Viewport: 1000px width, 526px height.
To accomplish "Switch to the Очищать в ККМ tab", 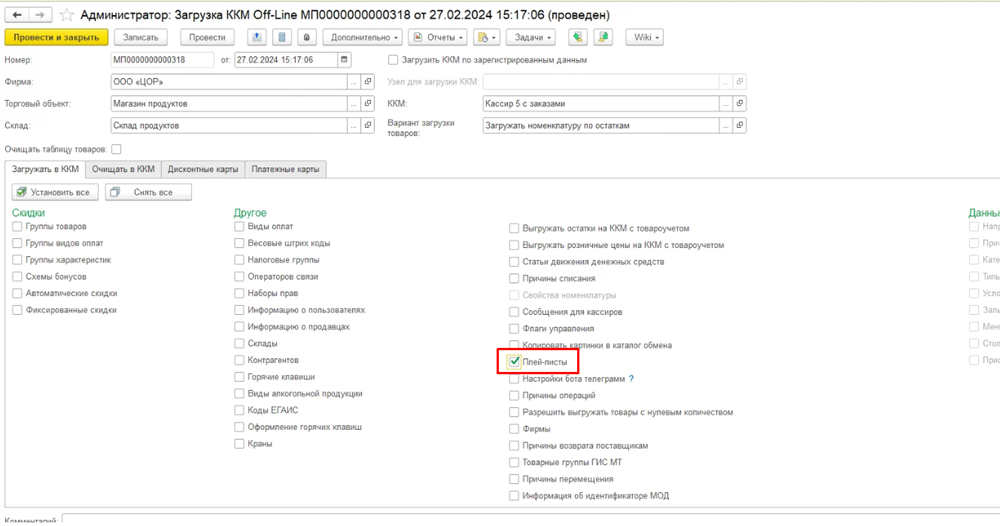I will (x=124, y=169).
